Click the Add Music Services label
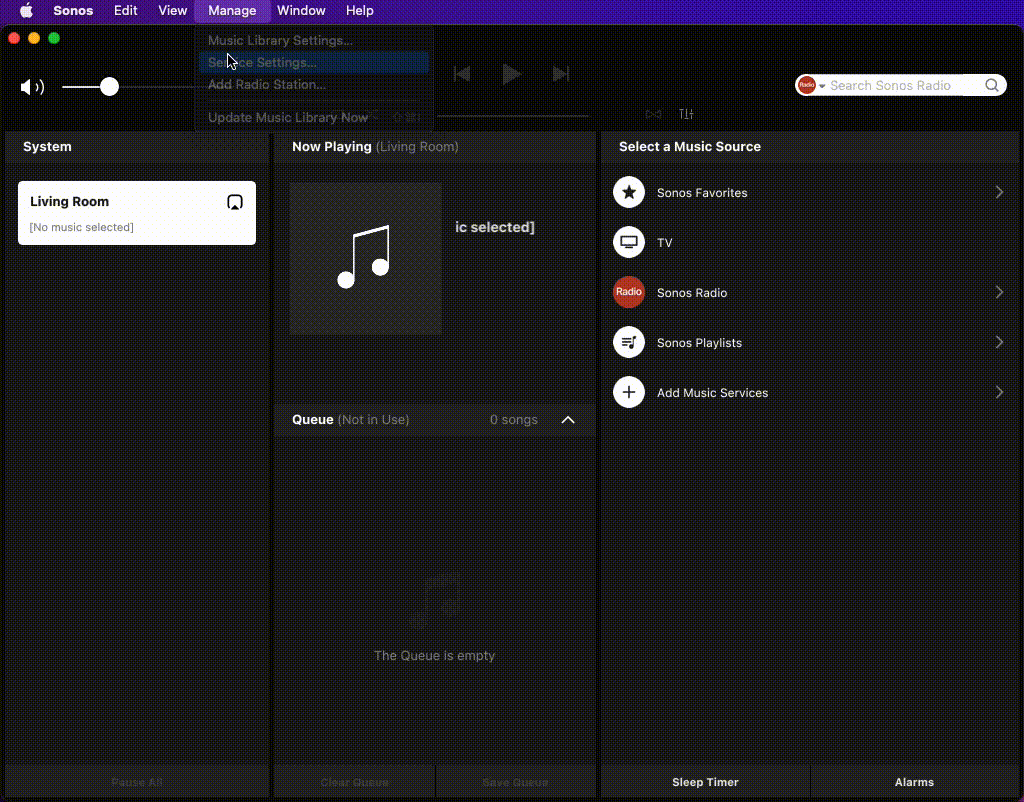Image resolution: width=1024 pixels, height=802 pixels. pos(712,393)
